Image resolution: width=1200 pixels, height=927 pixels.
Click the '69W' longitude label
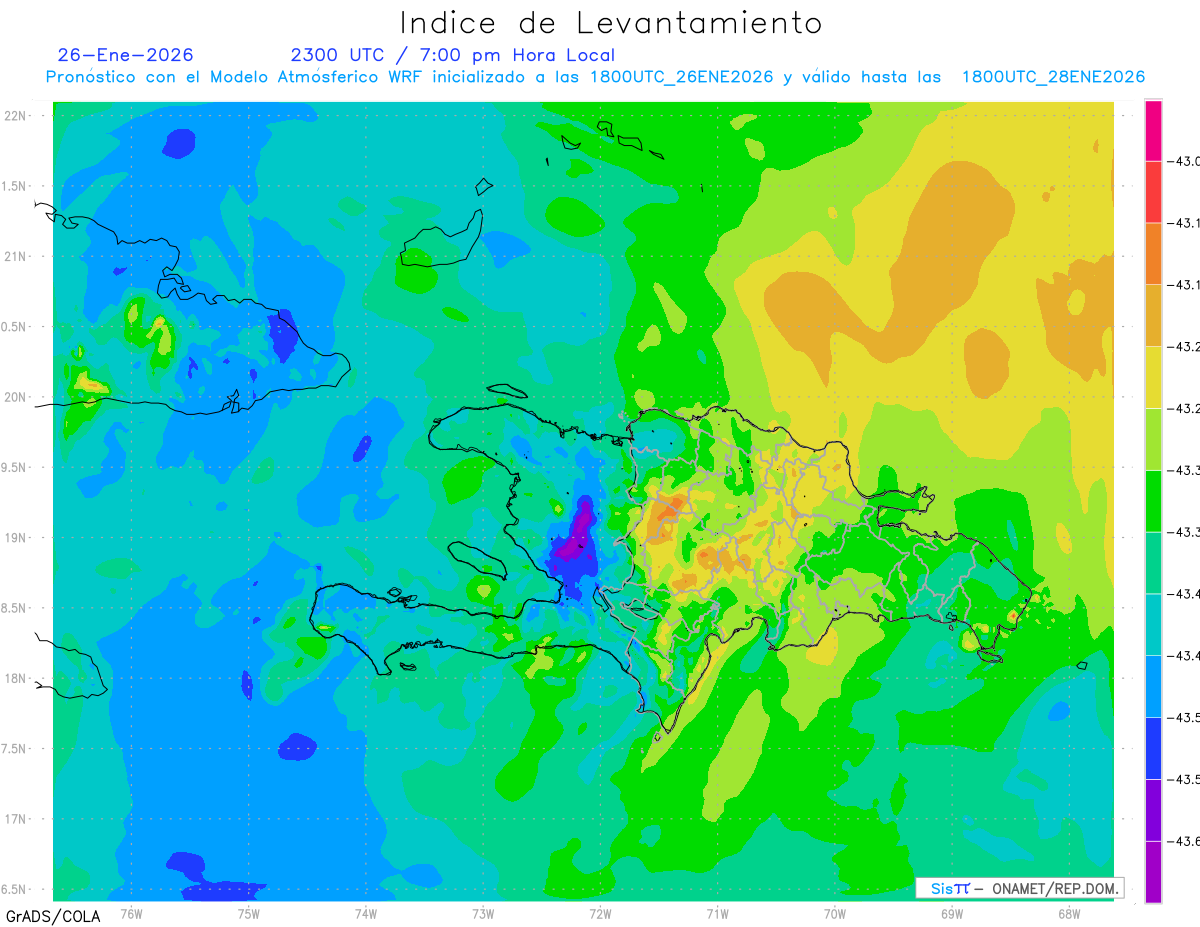coord(952,914)
